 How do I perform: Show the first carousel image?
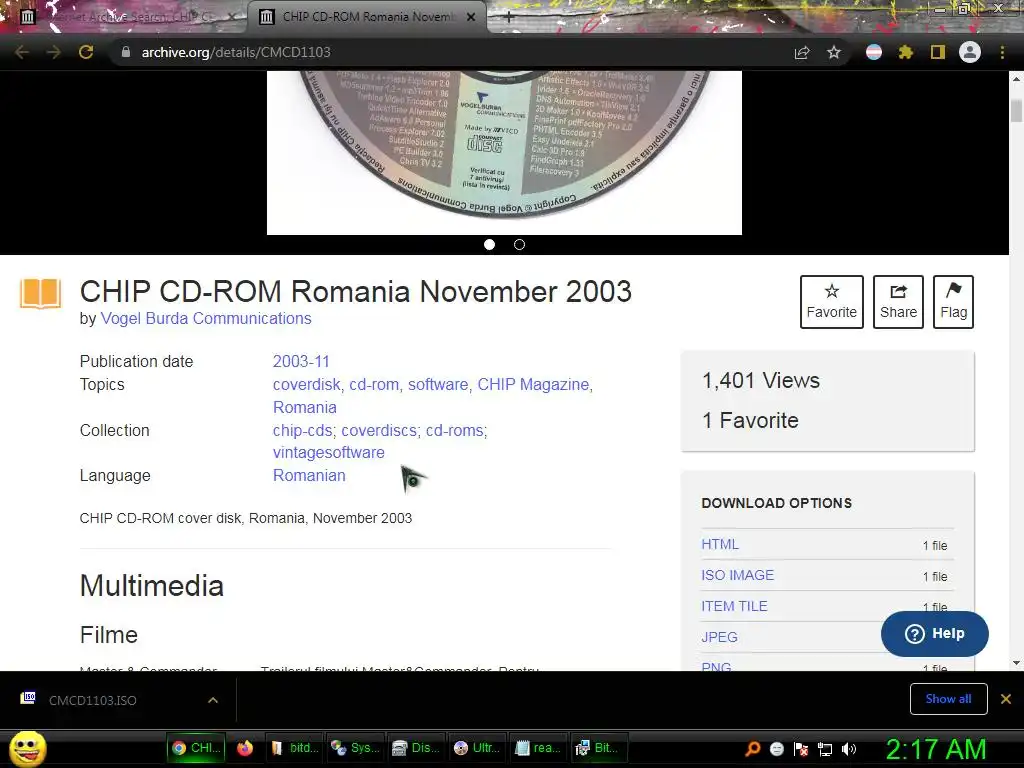[x=489, y=244]
